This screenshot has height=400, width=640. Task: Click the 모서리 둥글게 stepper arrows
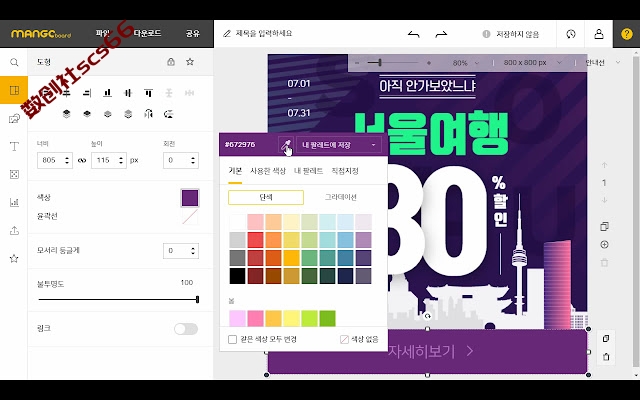193,251
